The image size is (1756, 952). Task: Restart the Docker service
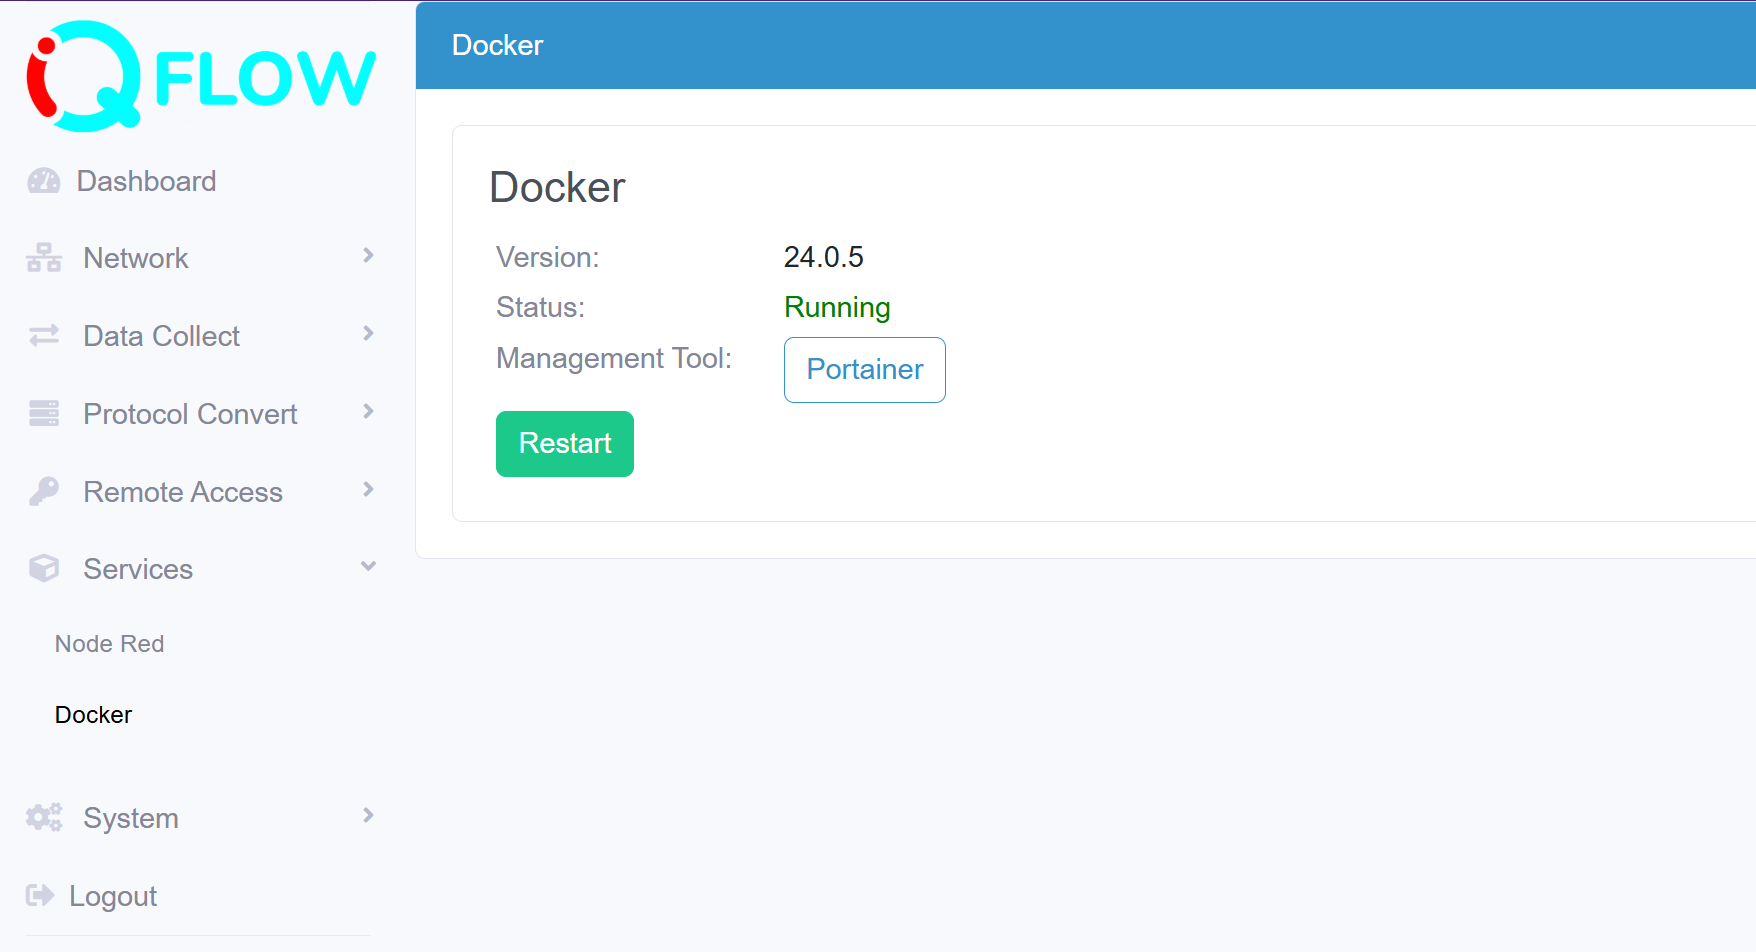point(564,443)
